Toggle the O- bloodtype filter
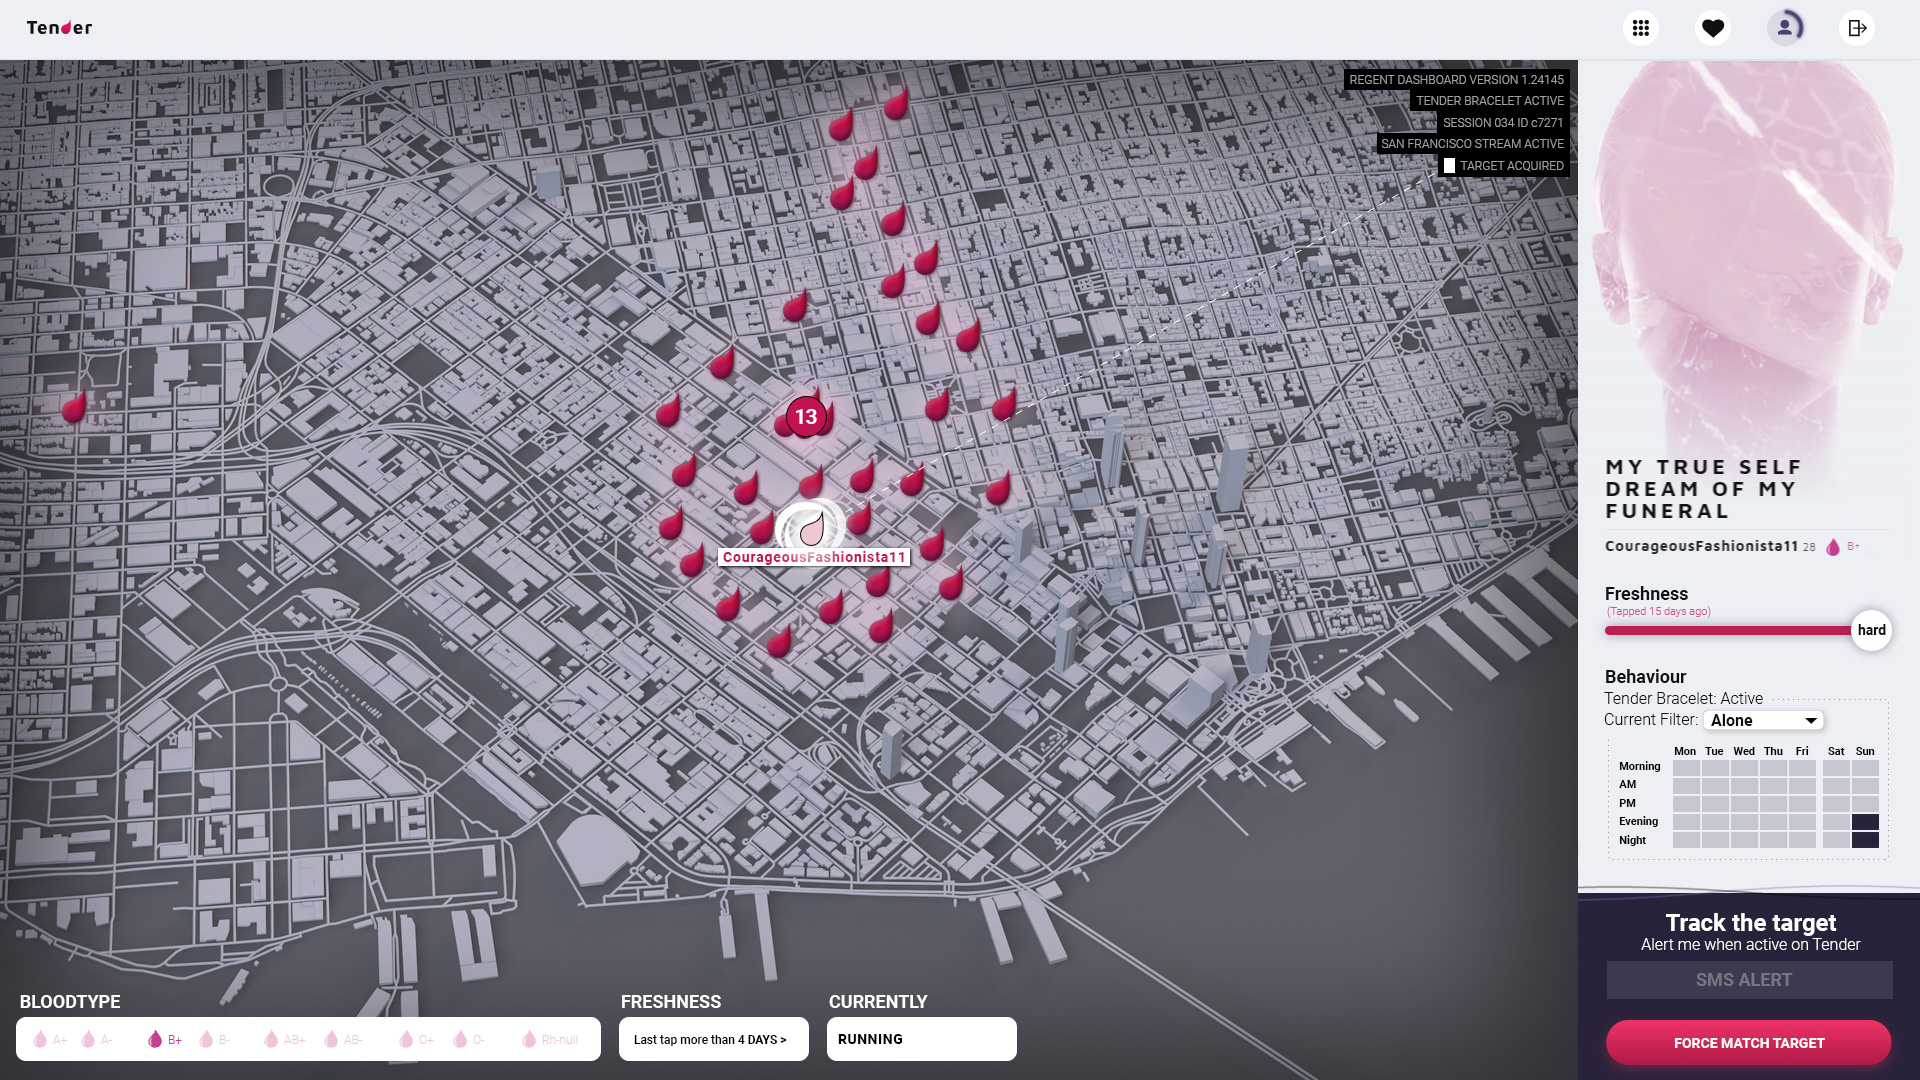This screenshot has height=1080, width=1920. click(x=469, y=1040)
